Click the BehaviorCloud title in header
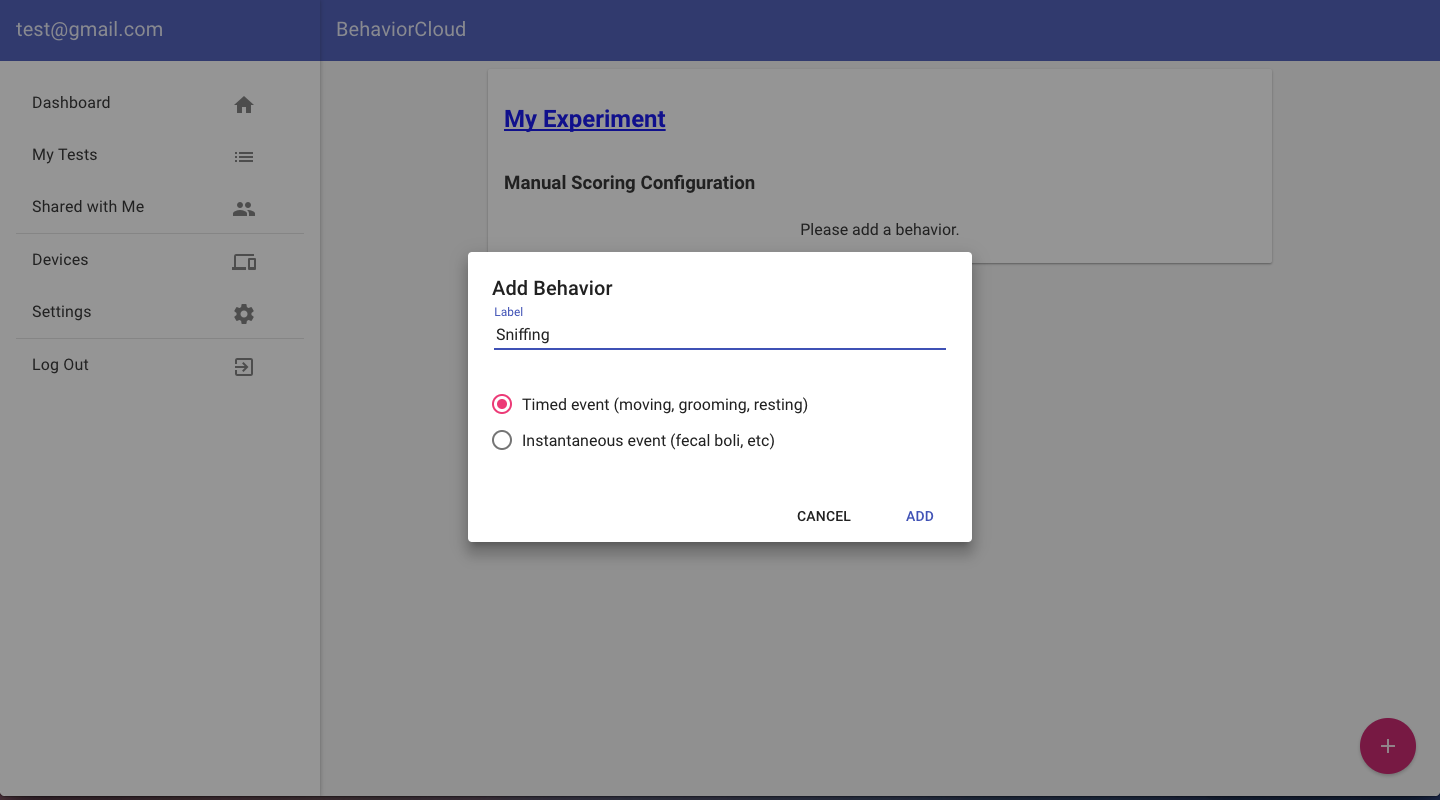Screen dimensions: 1440x800 click(x=401, y=30)
